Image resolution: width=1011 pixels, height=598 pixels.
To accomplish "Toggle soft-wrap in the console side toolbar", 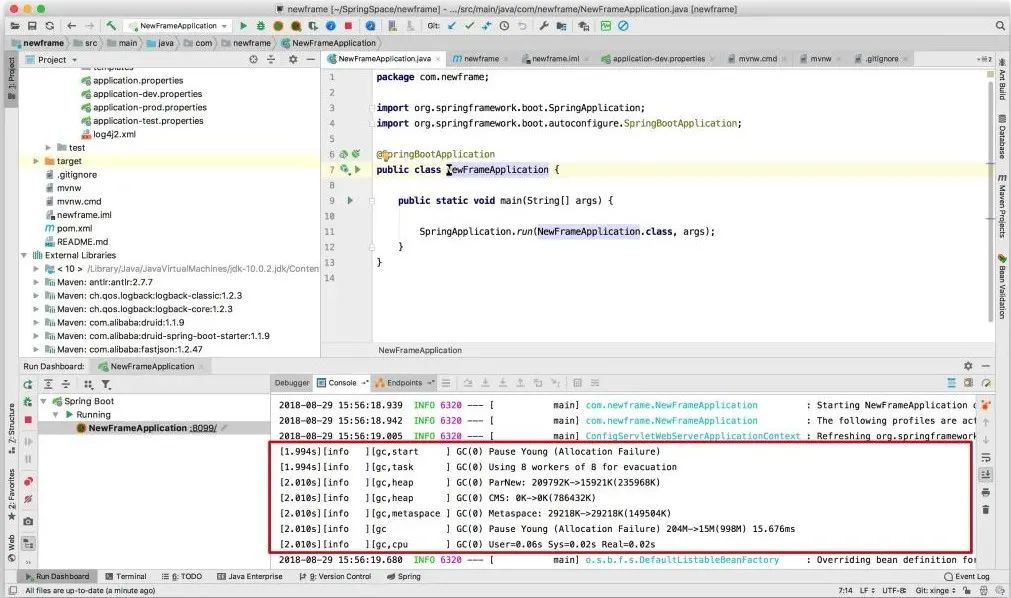I will [x=986, y=458].
